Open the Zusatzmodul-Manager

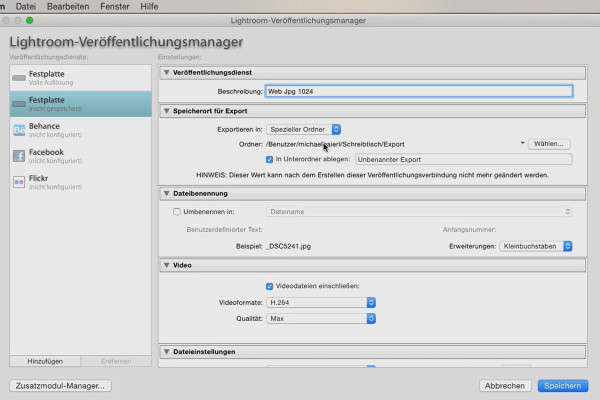pos(60,386)
